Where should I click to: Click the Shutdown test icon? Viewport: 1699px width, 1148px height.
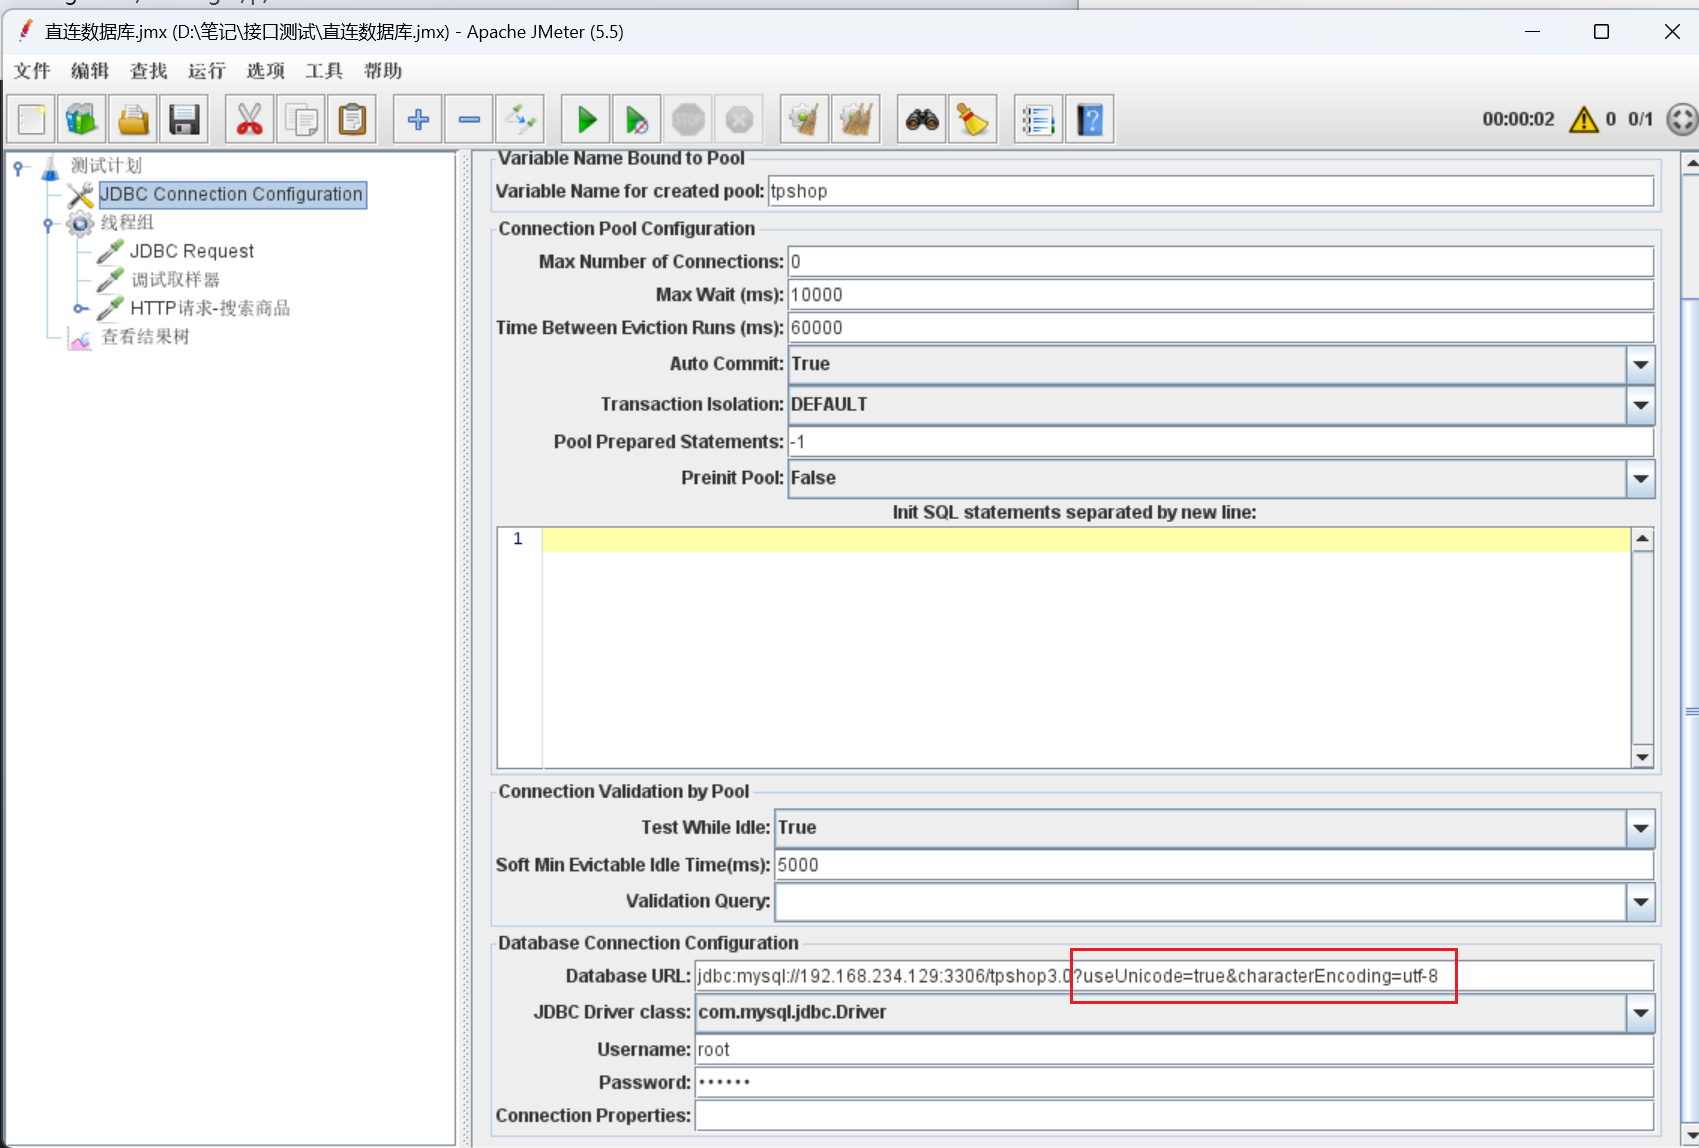coord(739,120)
